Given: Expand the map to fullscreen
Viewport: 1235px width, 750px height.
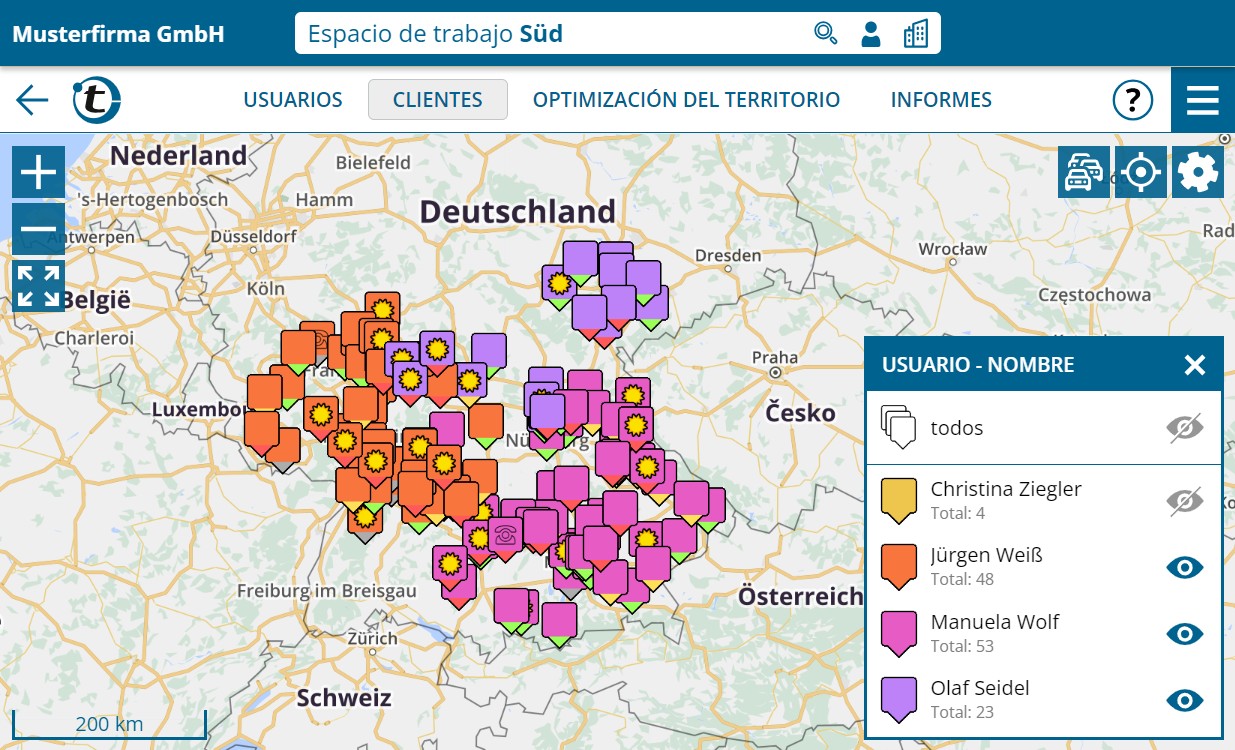Looking at the screenshot, I should 39,286.
